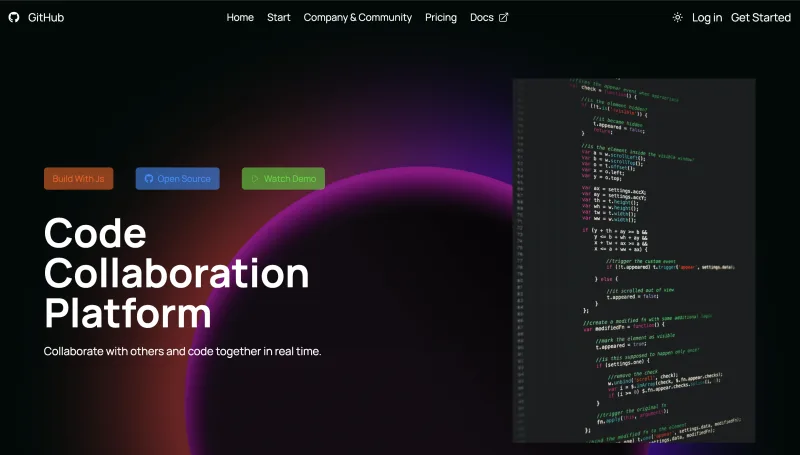Click the GitHub brand name text
This screenshot has height=455, width=800.
46,17
